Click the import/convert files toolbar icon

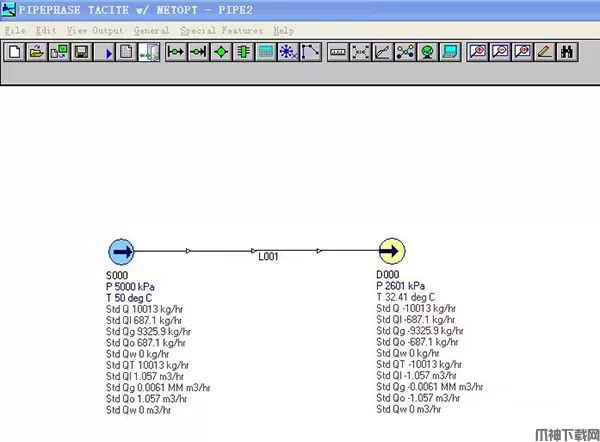pyautogui.click(x=59, y=52)
